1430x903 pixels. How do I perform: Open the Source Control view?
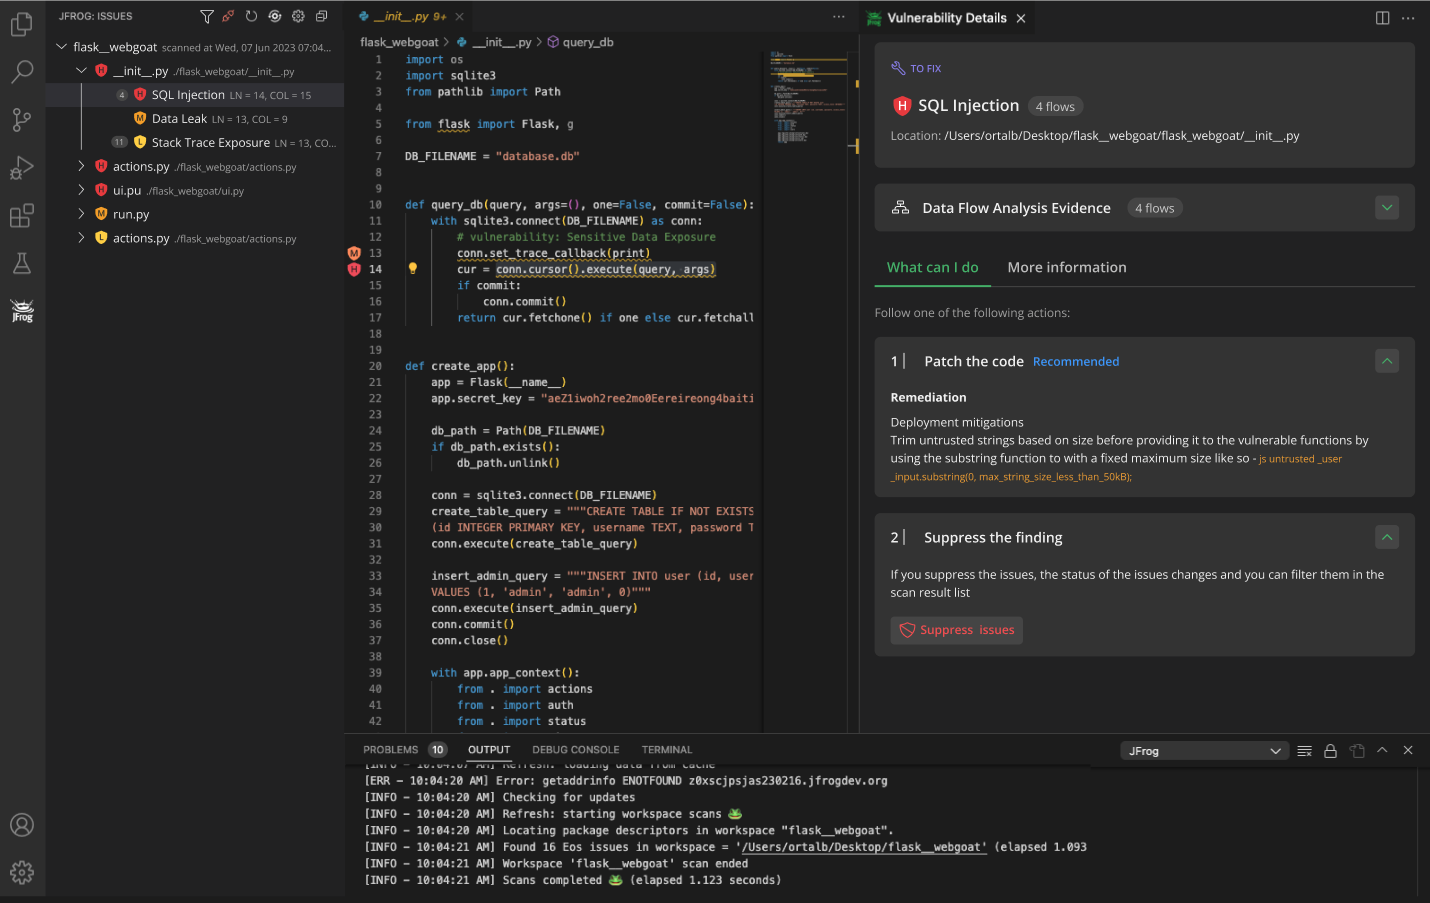click(22, 119)
